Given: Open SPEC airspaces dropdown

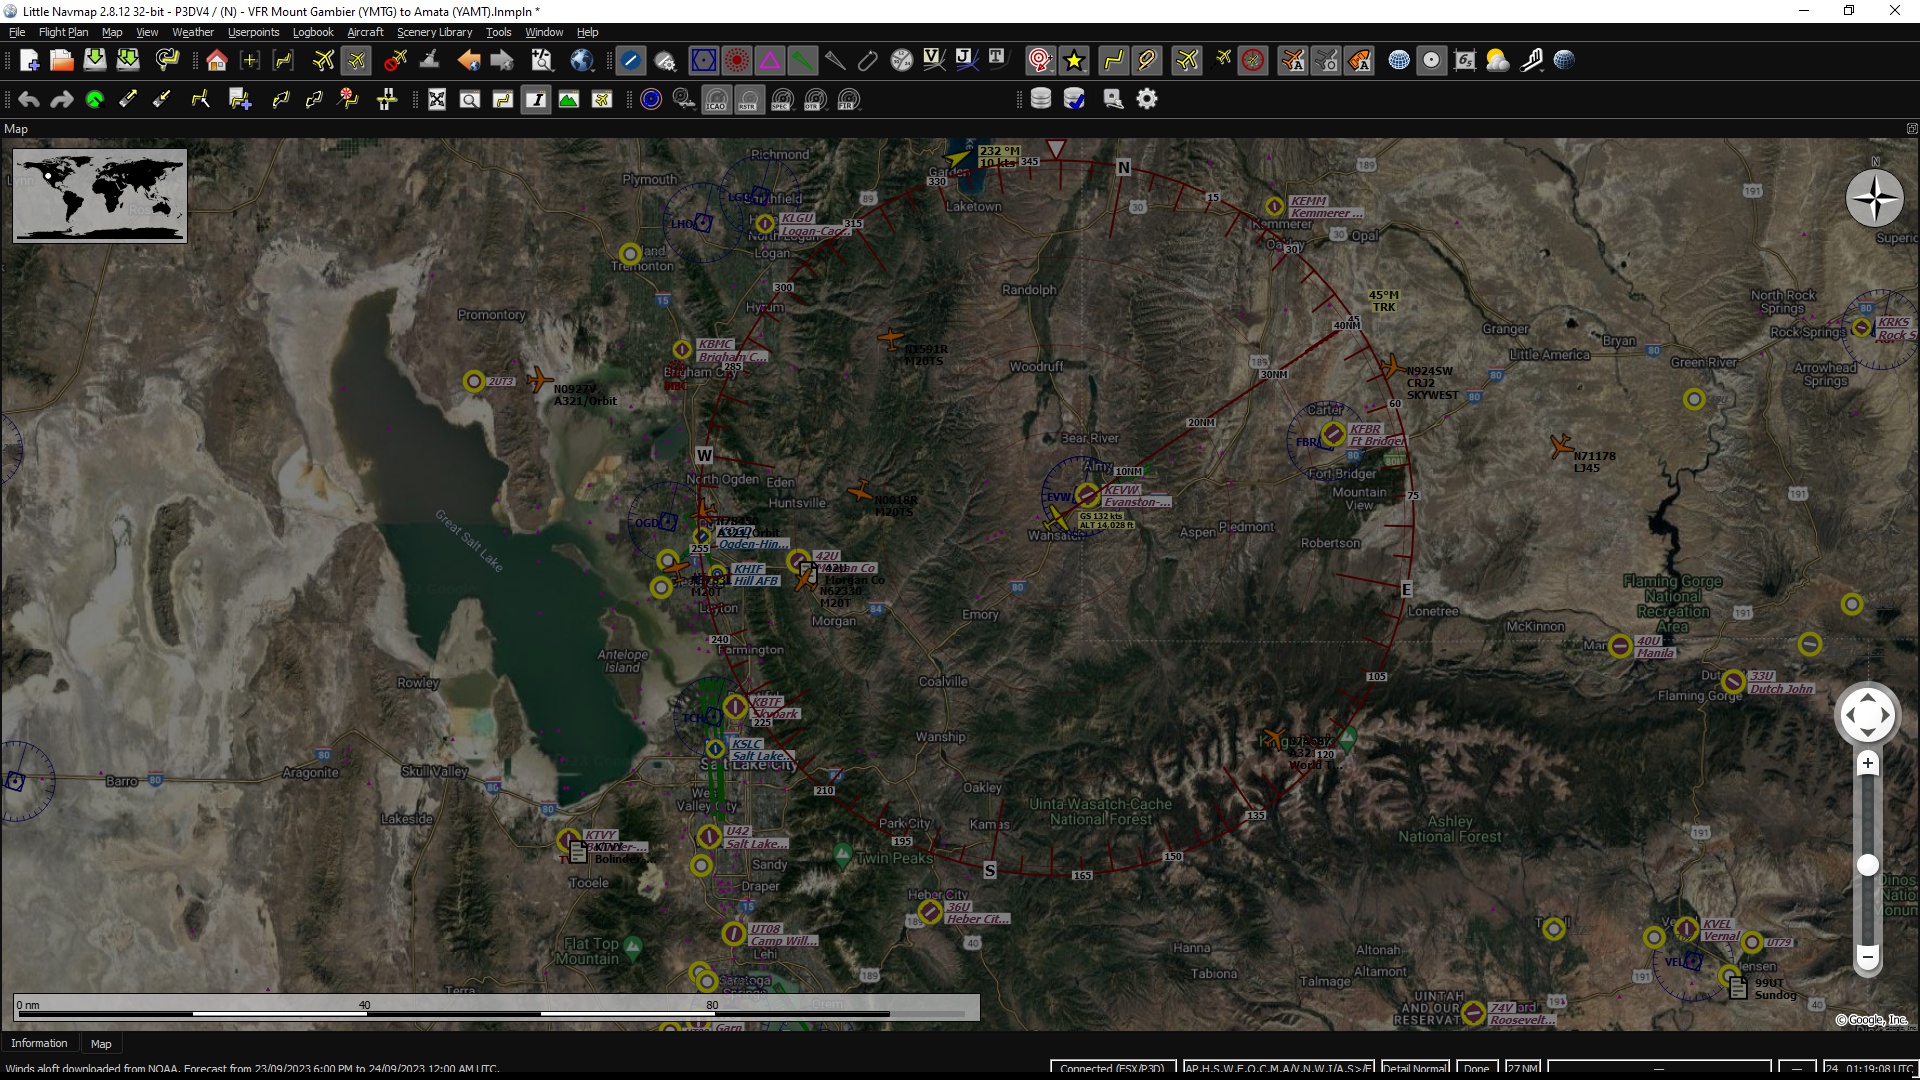Looking at the screenshot, I should (x=782, y=100).
